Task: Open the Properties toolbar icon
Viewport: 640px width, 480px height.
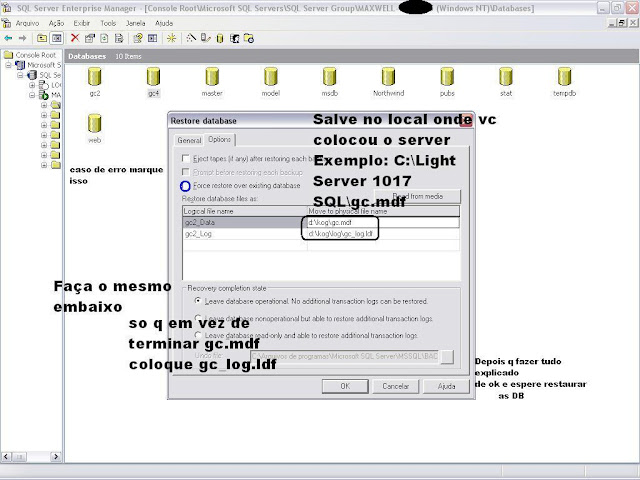Action: 89,38
